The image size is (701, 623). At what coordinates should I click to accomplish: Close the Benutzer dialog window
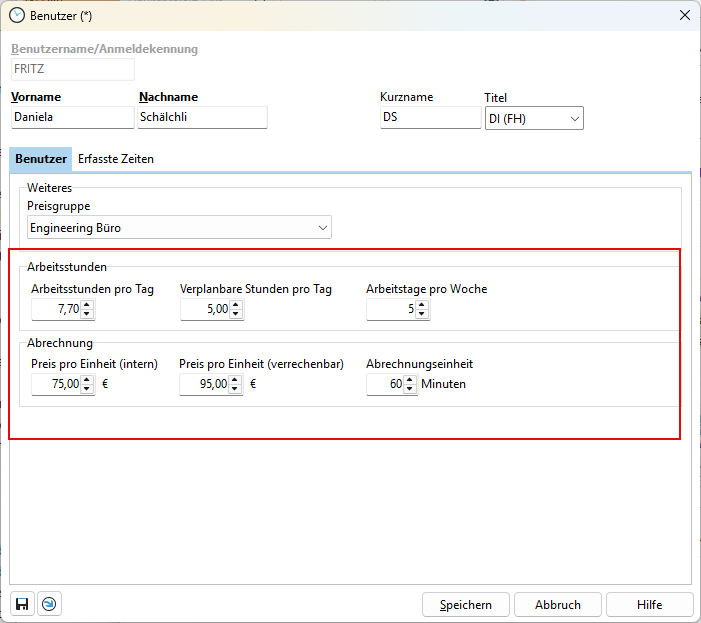(x=684, y=15)
